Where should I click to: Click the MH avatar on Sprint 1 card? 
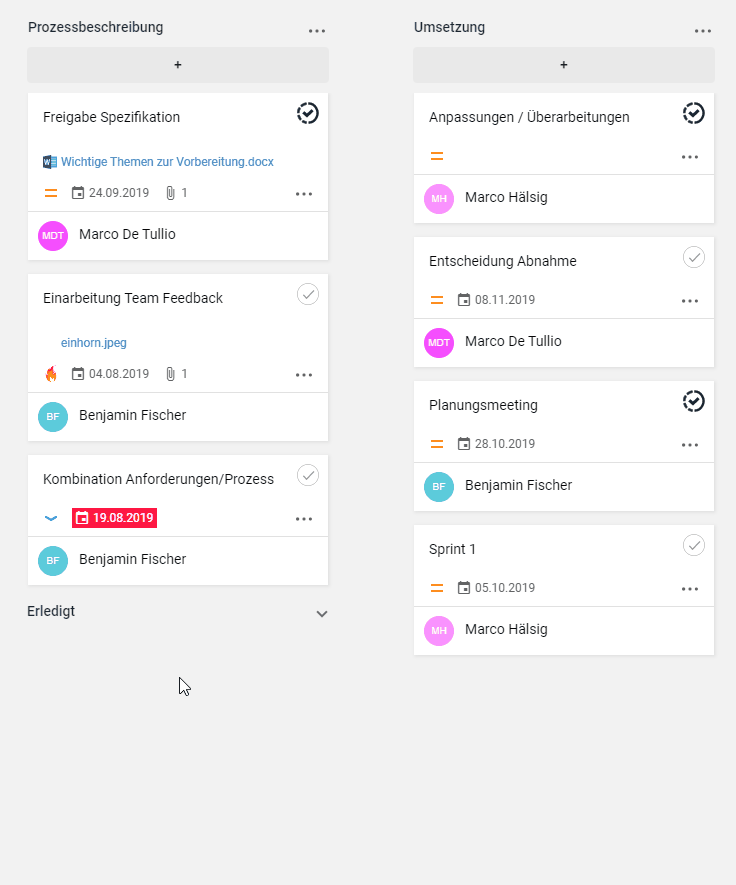[x=439, y=630]
